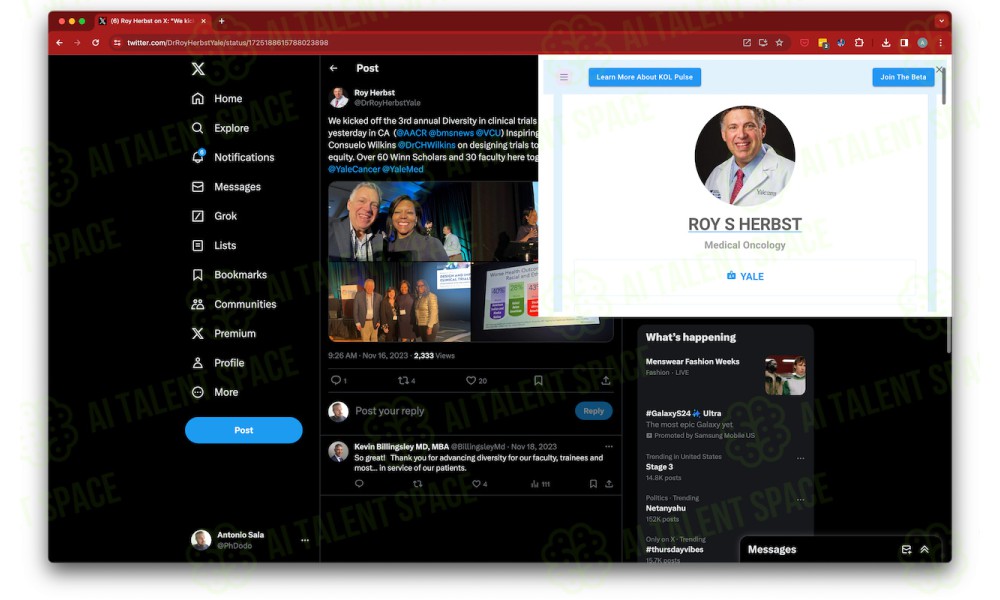Open the Netanyahu trending topic

[665, 509]
